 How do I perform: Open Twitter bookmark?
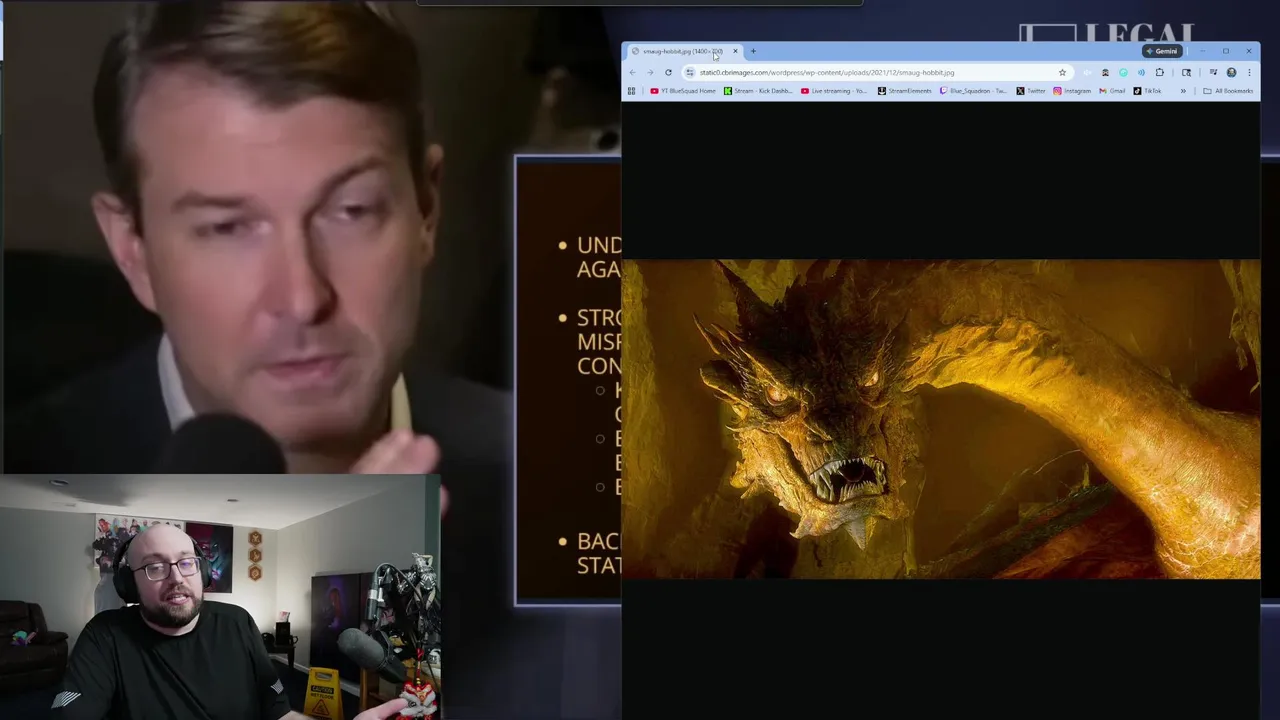pyautogui.click(x=1031, y=91)
